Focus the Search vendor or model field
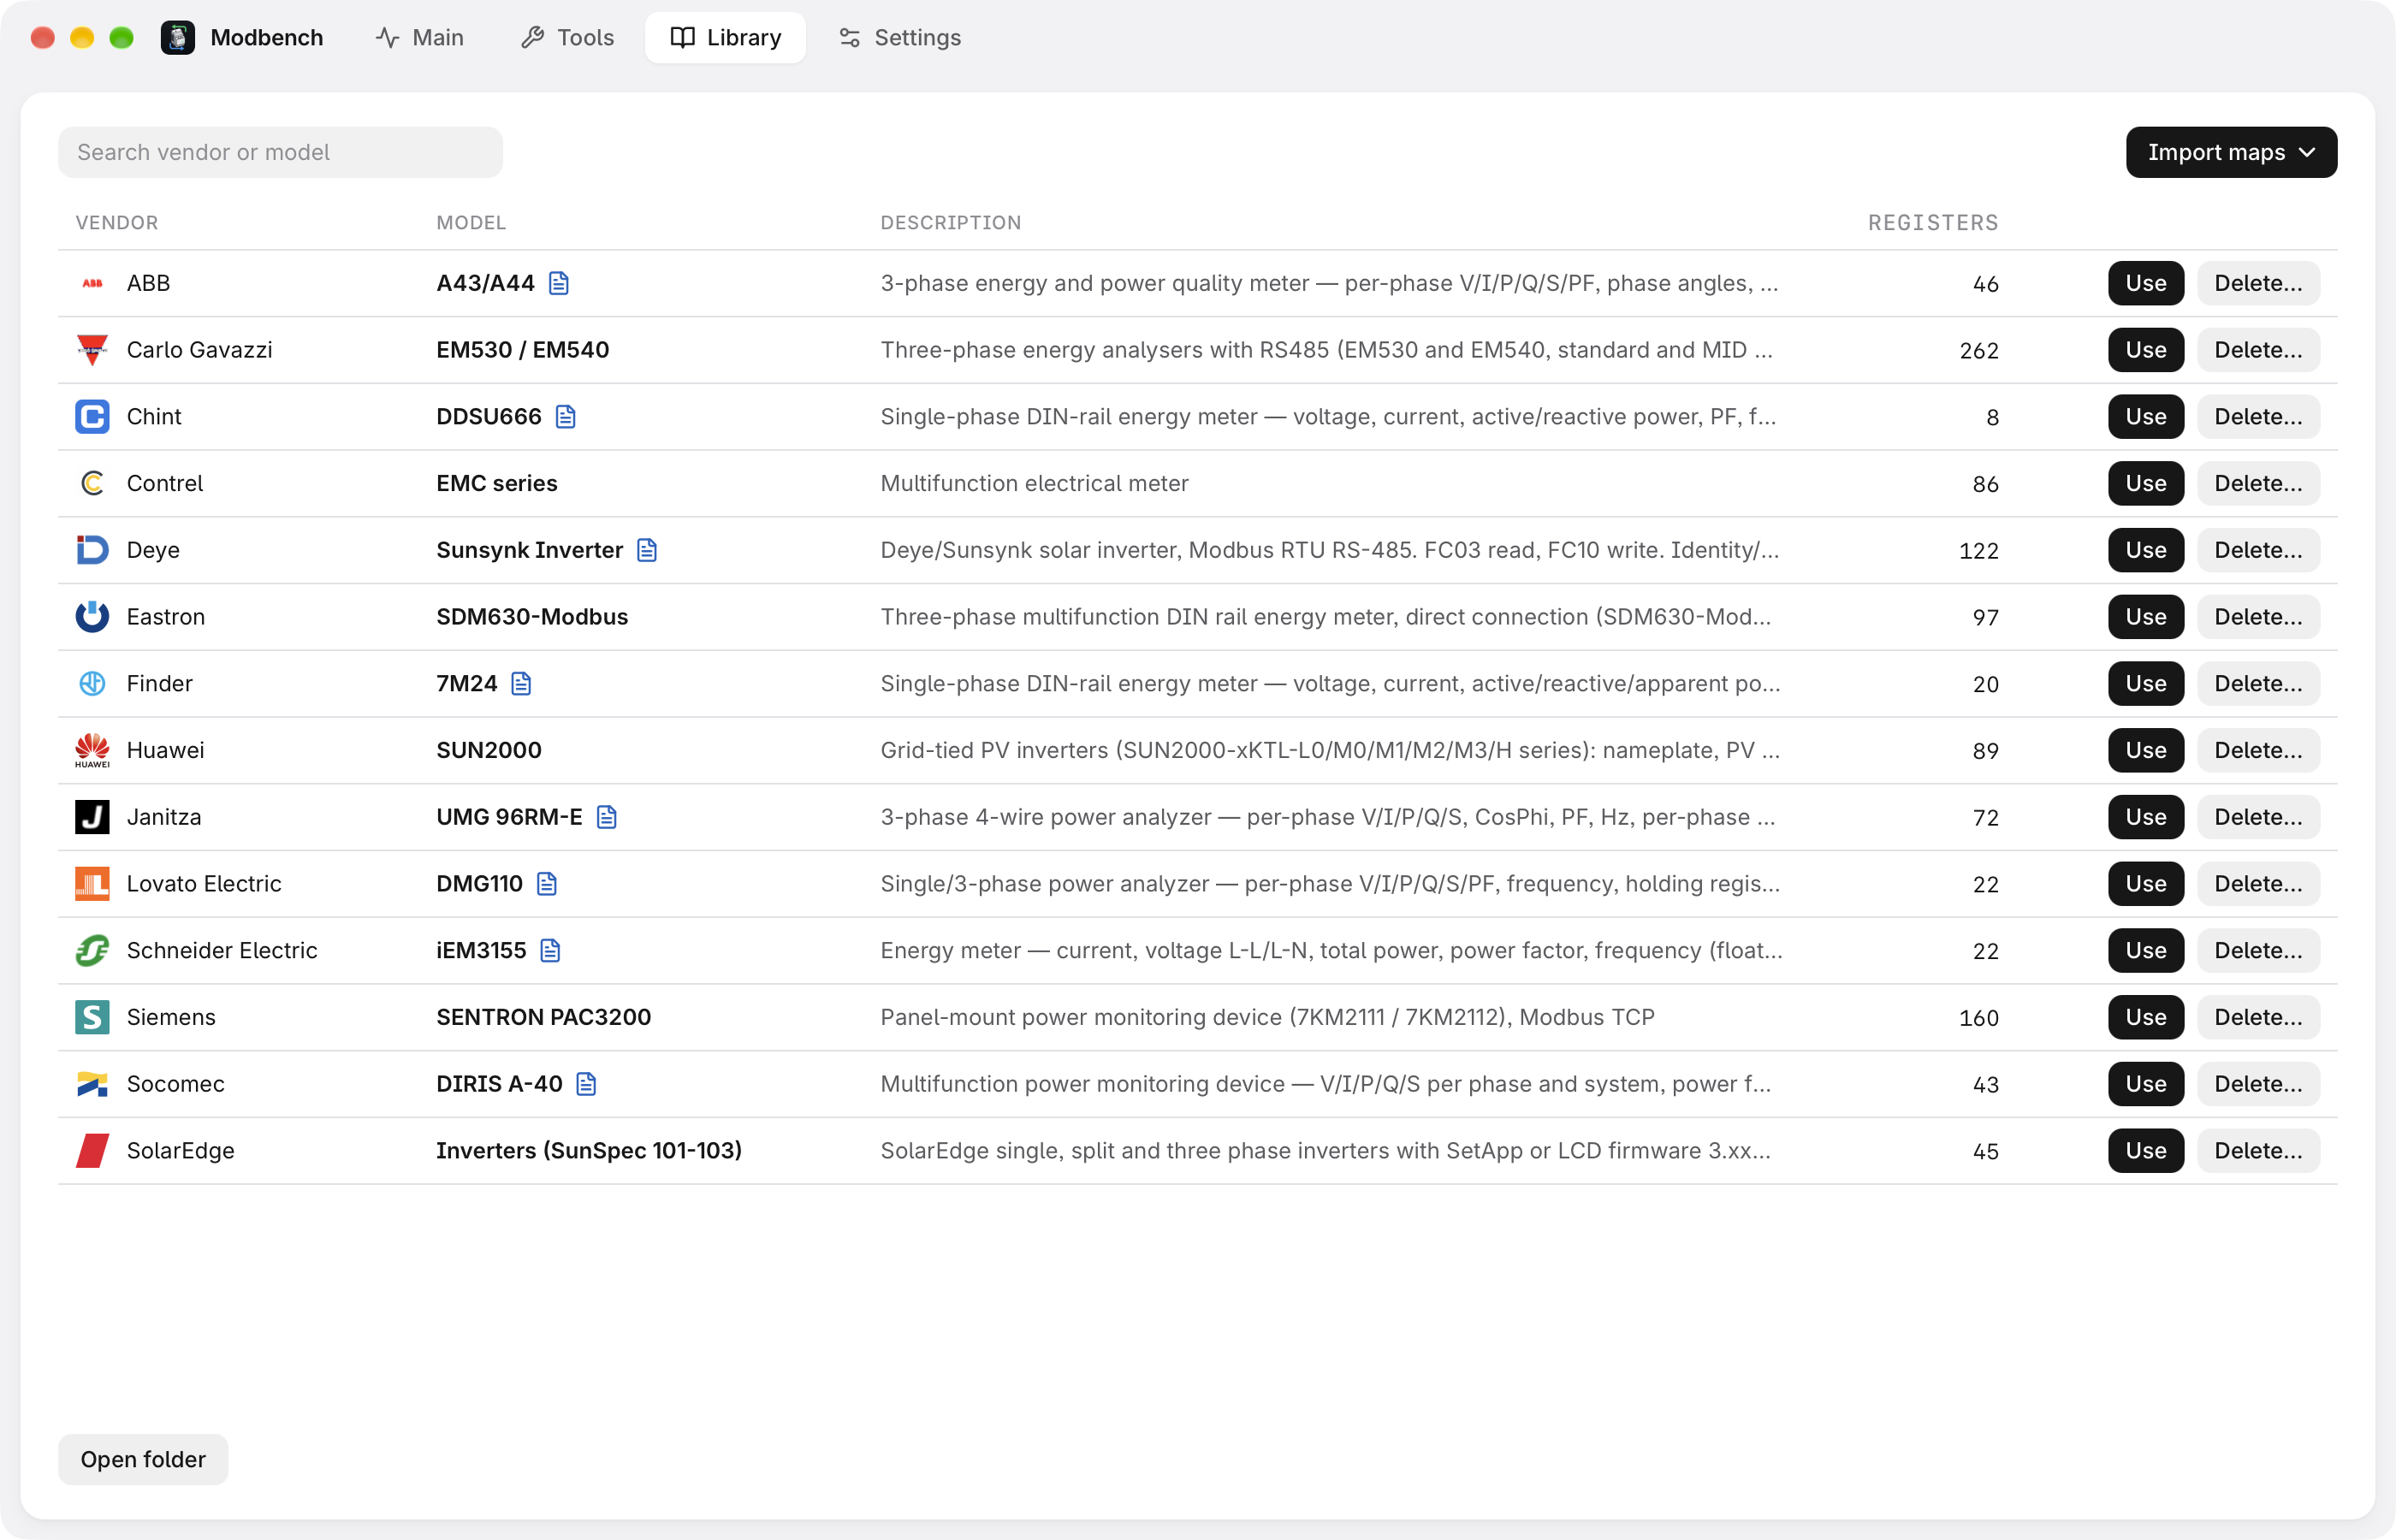Screen dimensions: 2396x1540 point(280,152)
